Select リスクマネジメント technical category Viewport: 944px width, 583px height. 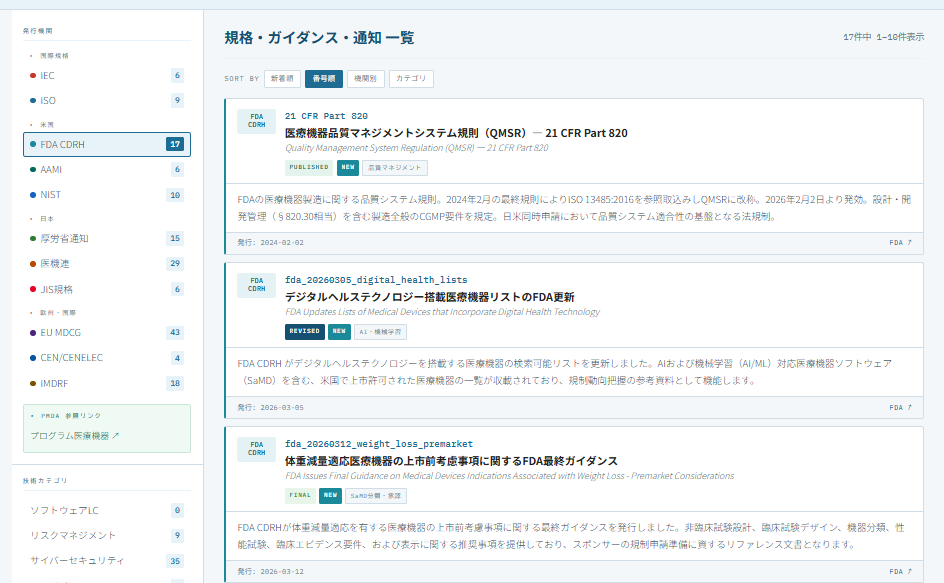click(107, 535)
